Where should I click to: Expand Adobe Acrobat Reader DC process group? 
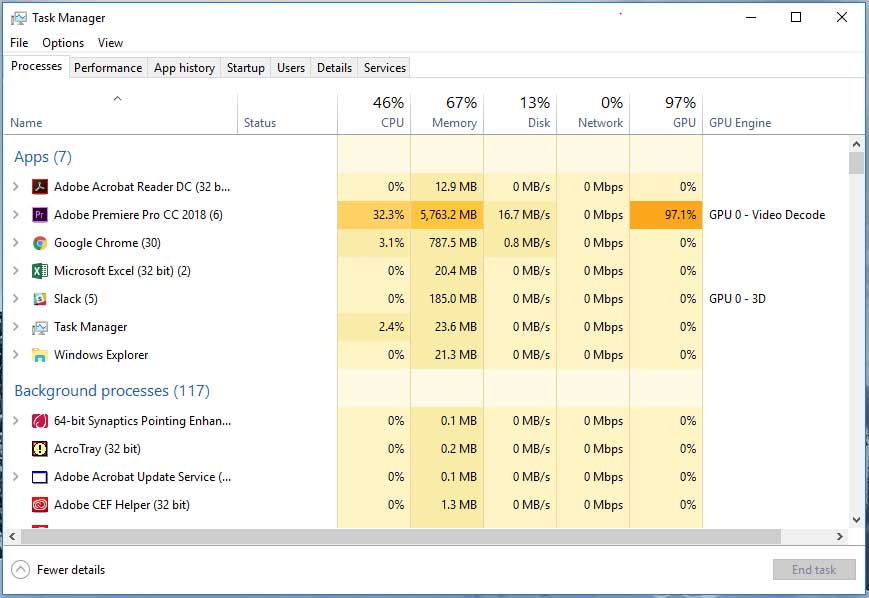[16, 187]
